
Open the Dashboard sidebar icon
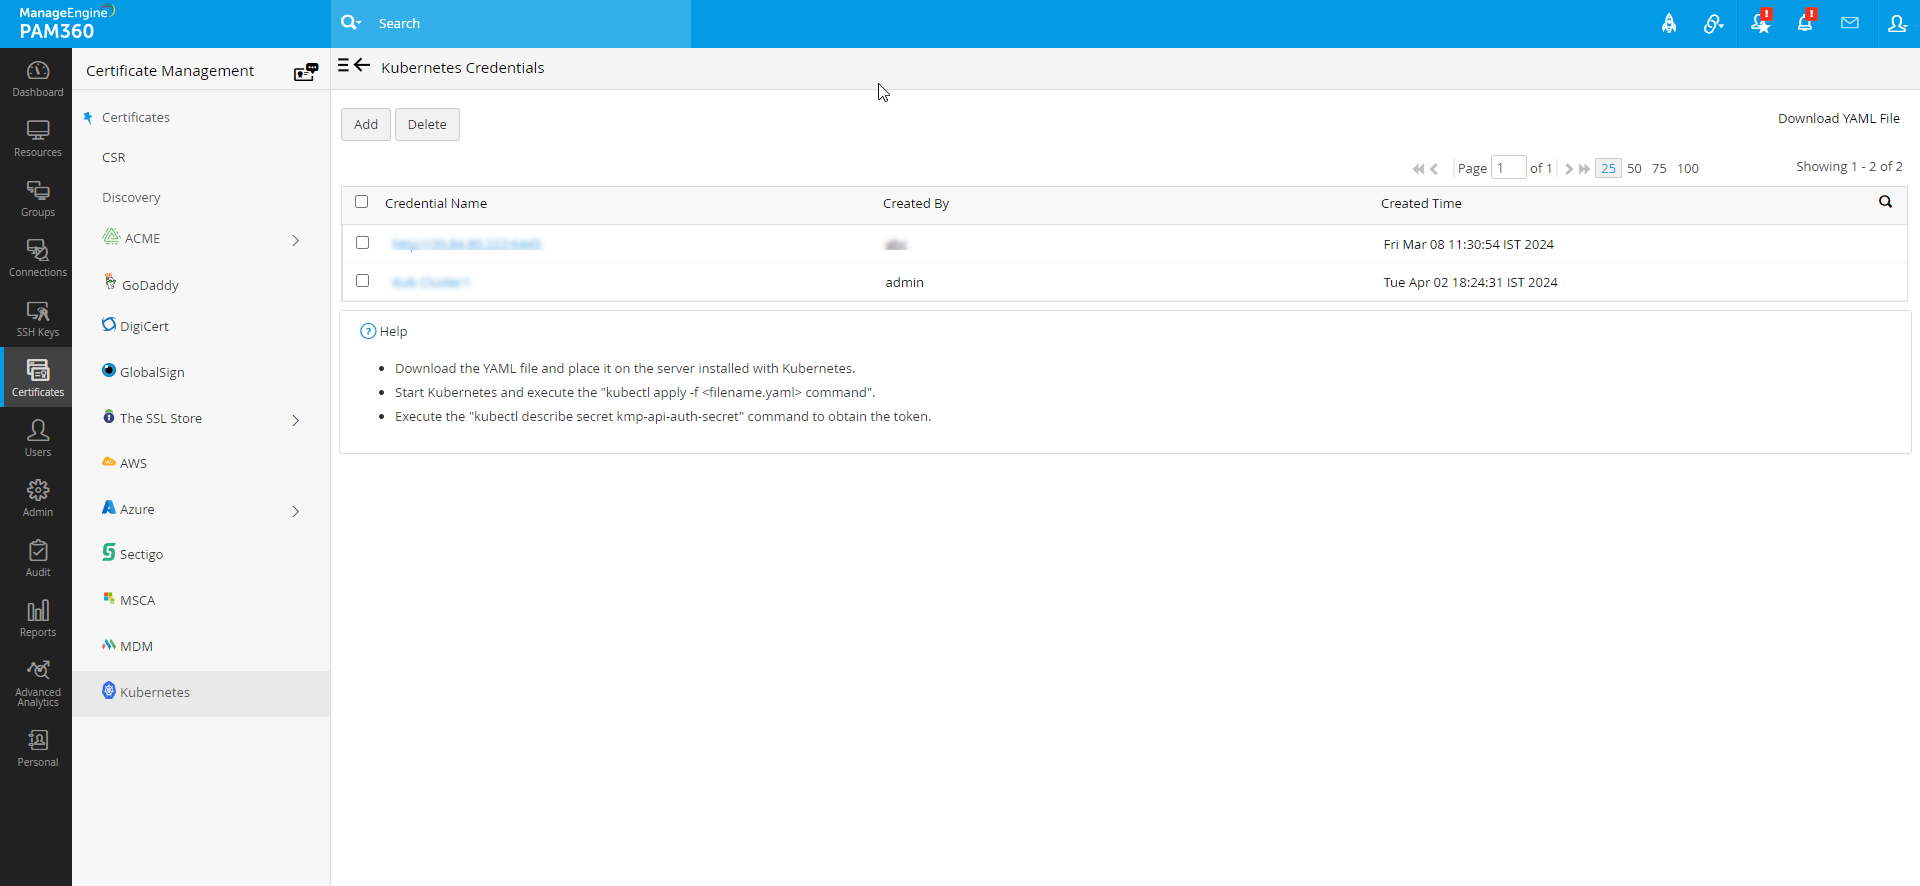[x=37, y=78]
